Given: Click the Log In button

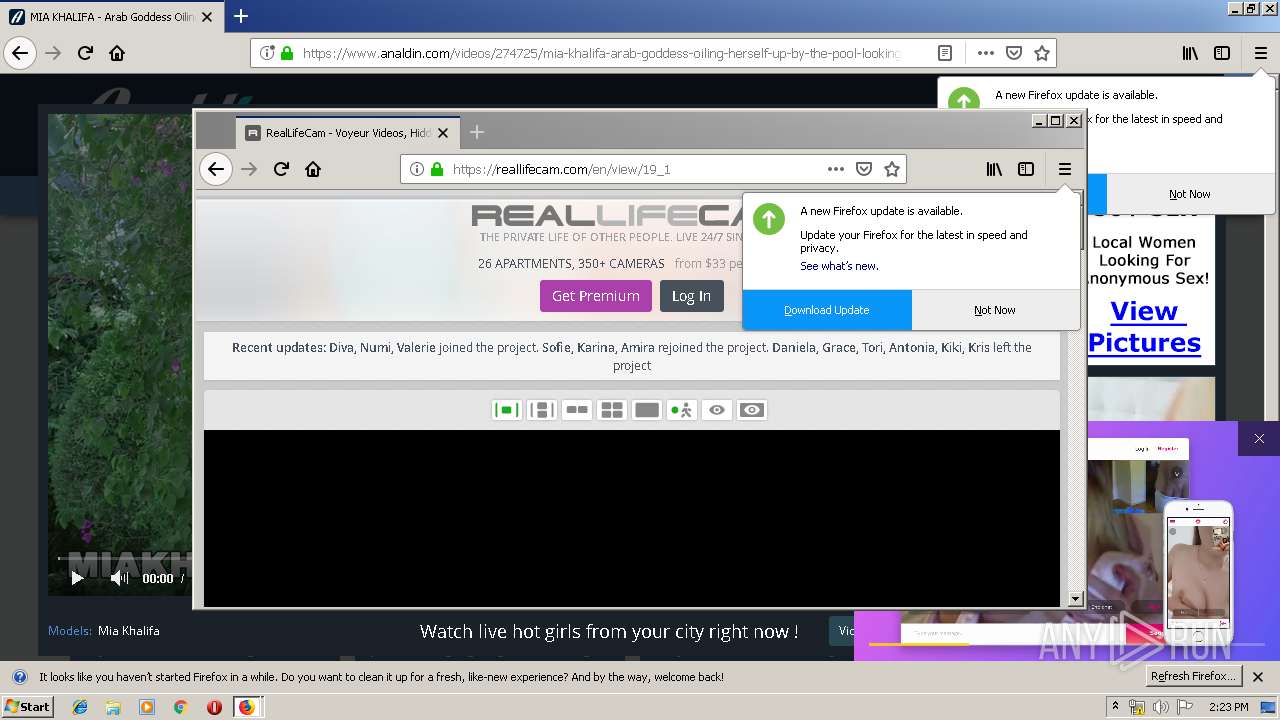Looking at the screenshot, I should click(691, 296).
